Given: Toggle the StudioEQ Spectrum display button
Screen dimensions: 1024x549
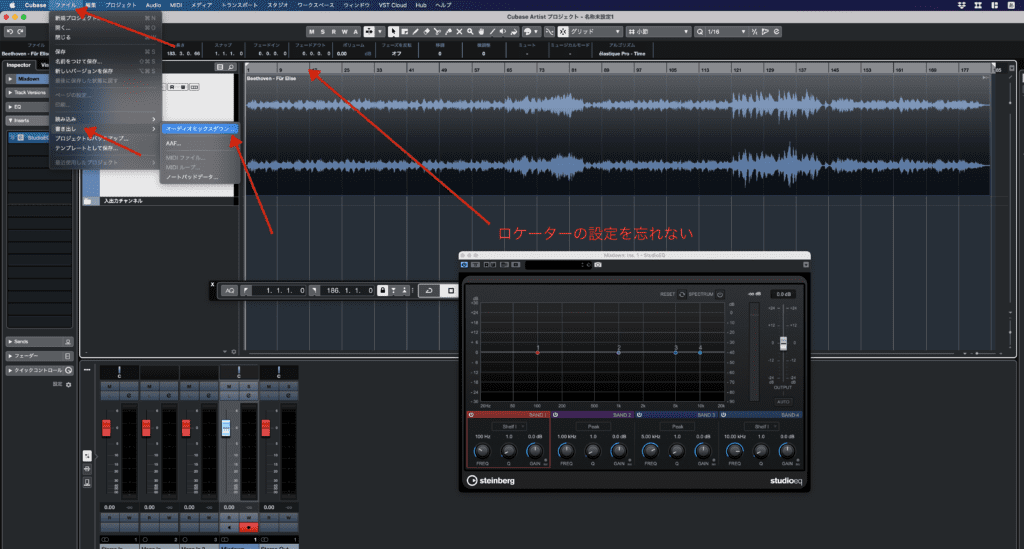Looking at the screenshot, I should point(720,294).
